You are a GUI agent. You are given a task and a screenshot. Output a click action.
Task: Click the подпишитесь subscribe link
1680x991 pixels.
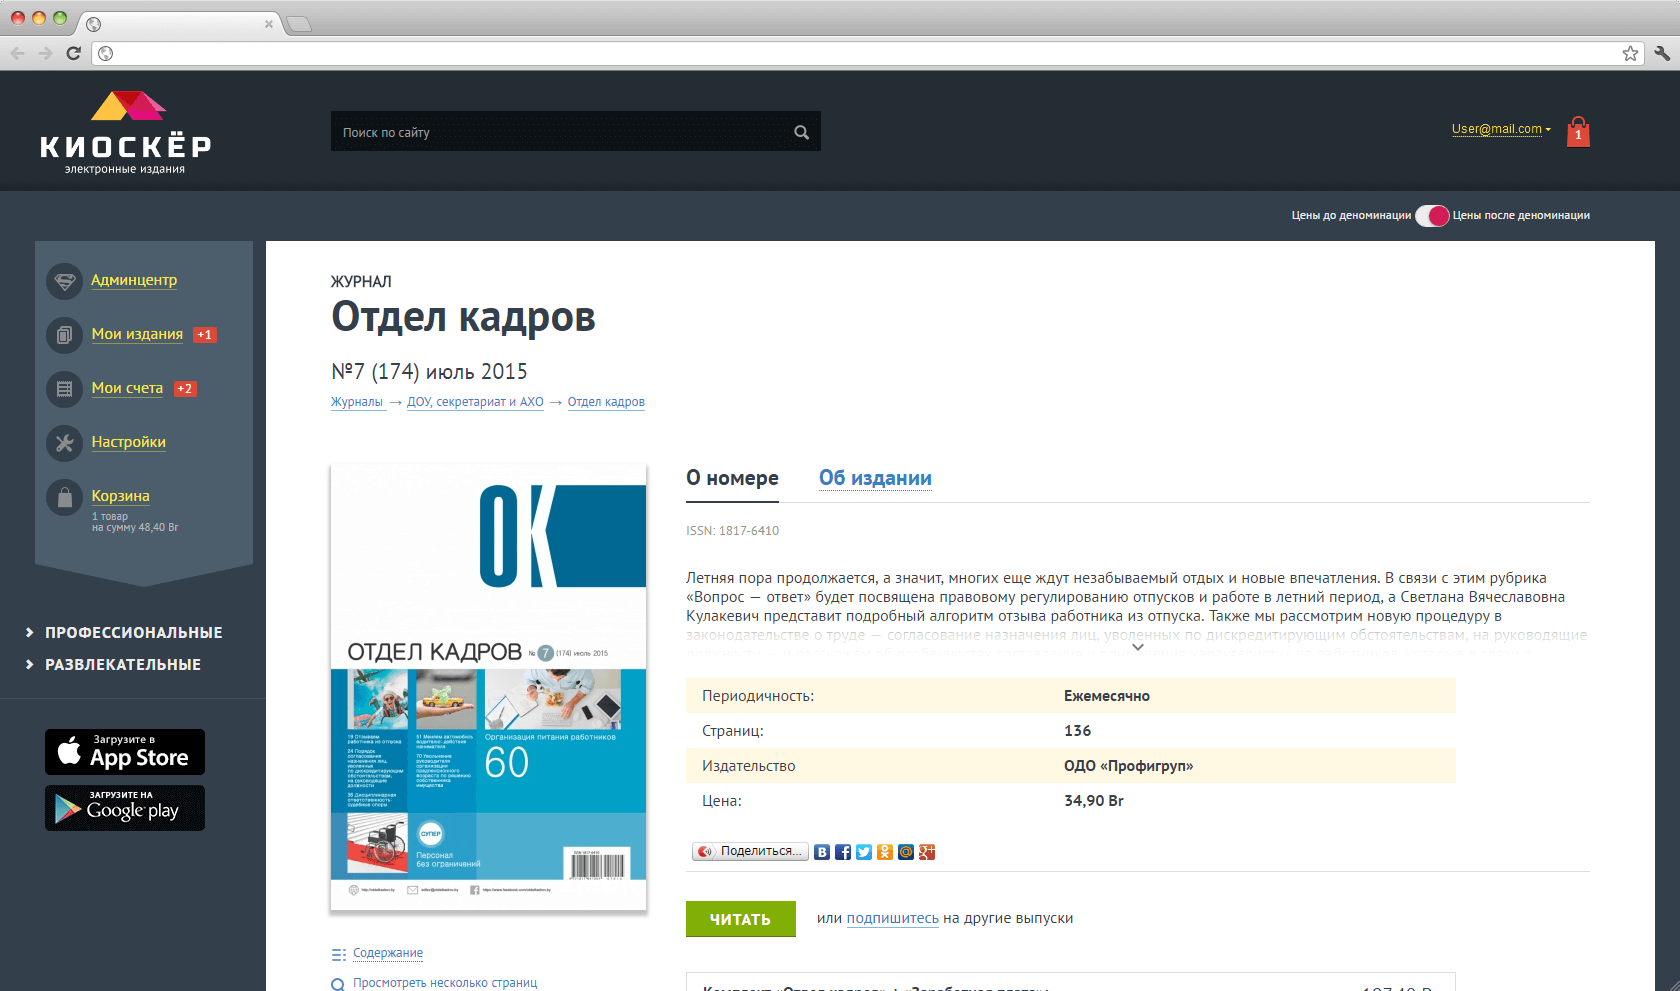coord(892,919)
